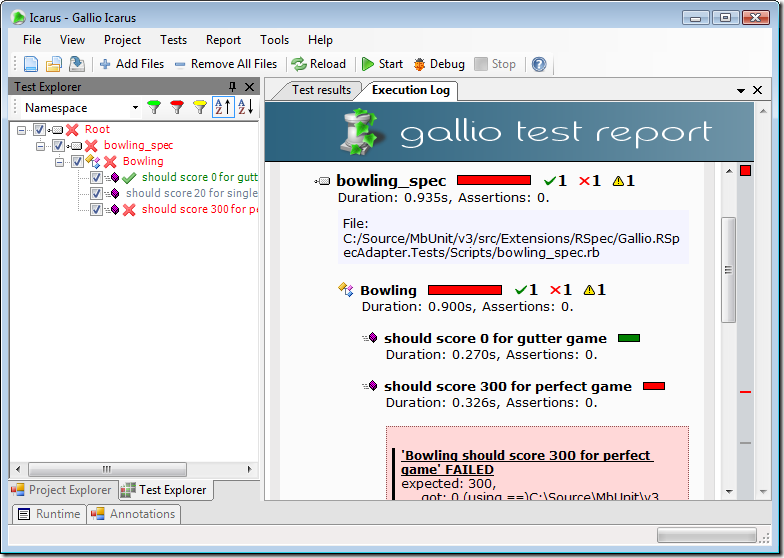Image resolution: width=784 pixels, height=558 pixels.
Task: Toggle checkbox for should score 20 test
Action: click(96, 194)
